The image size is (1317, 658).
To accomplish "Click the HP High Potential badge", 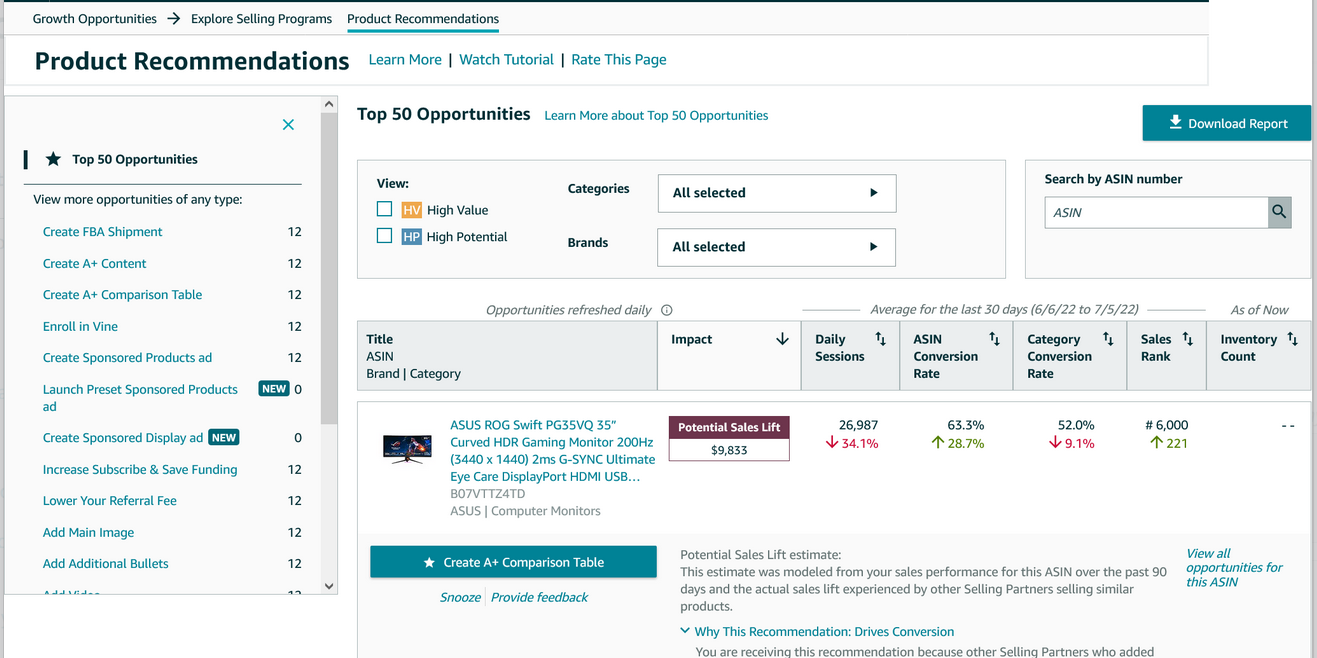I will click(411, 237).
